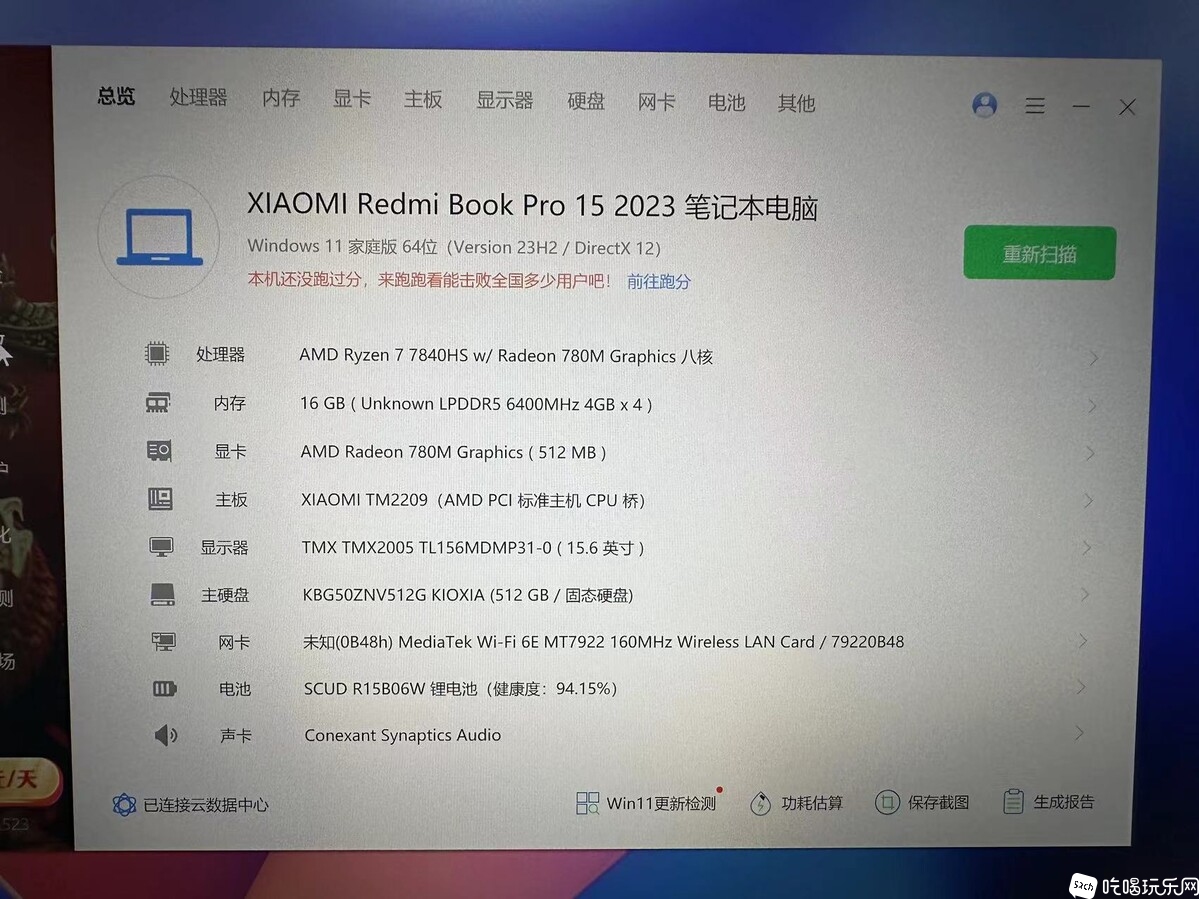1199x899 pixels.
Task: Click the motherboard icon
Action: click(x=160, y=498)
